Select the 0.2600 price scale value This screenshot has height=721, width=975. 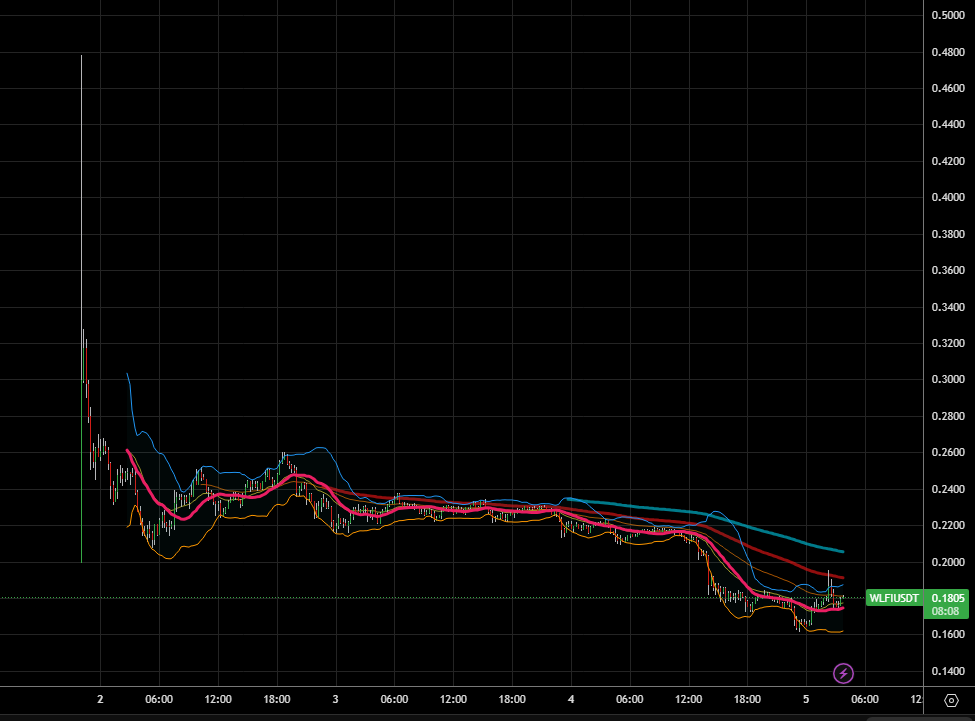[948, 452]
